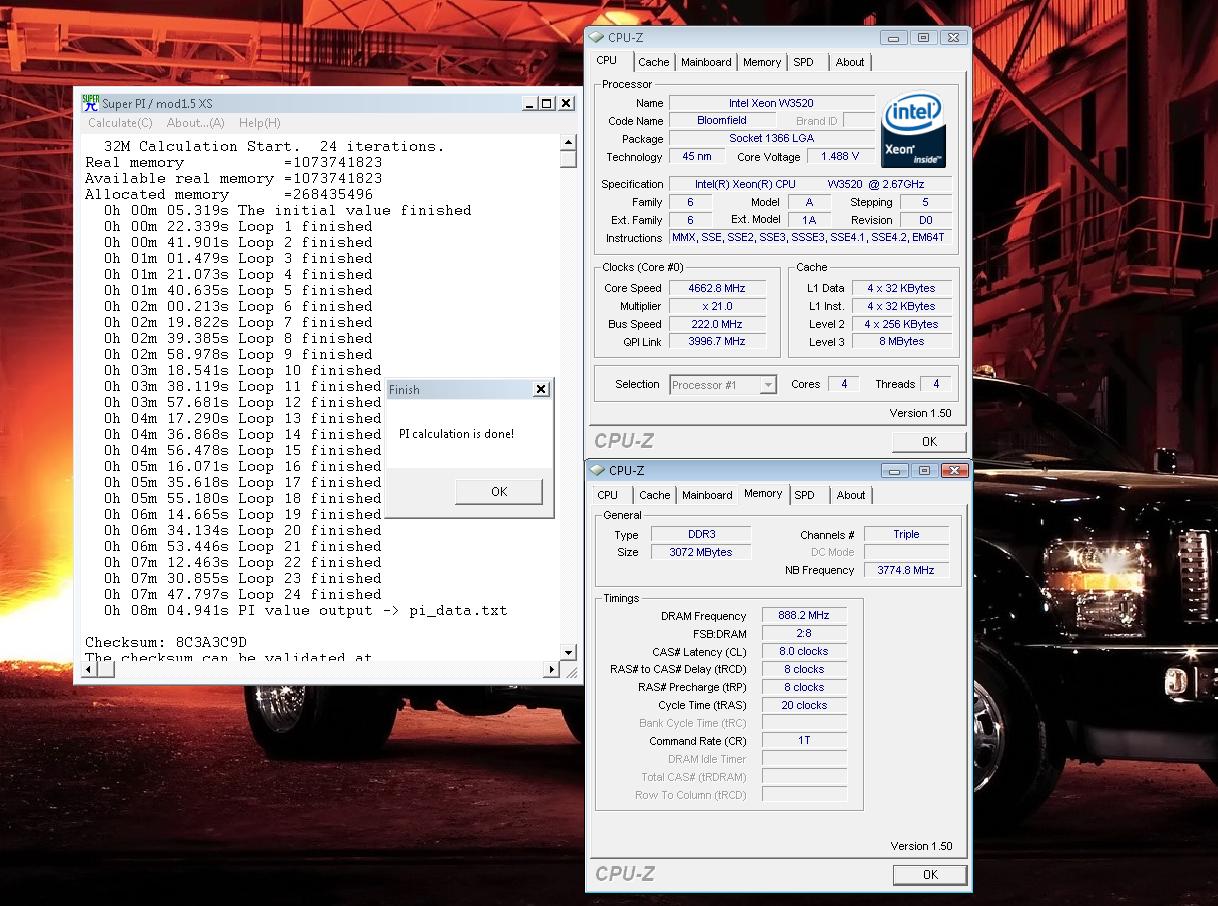
Task: Minimize the Super PI window
Action: point(530,103)
